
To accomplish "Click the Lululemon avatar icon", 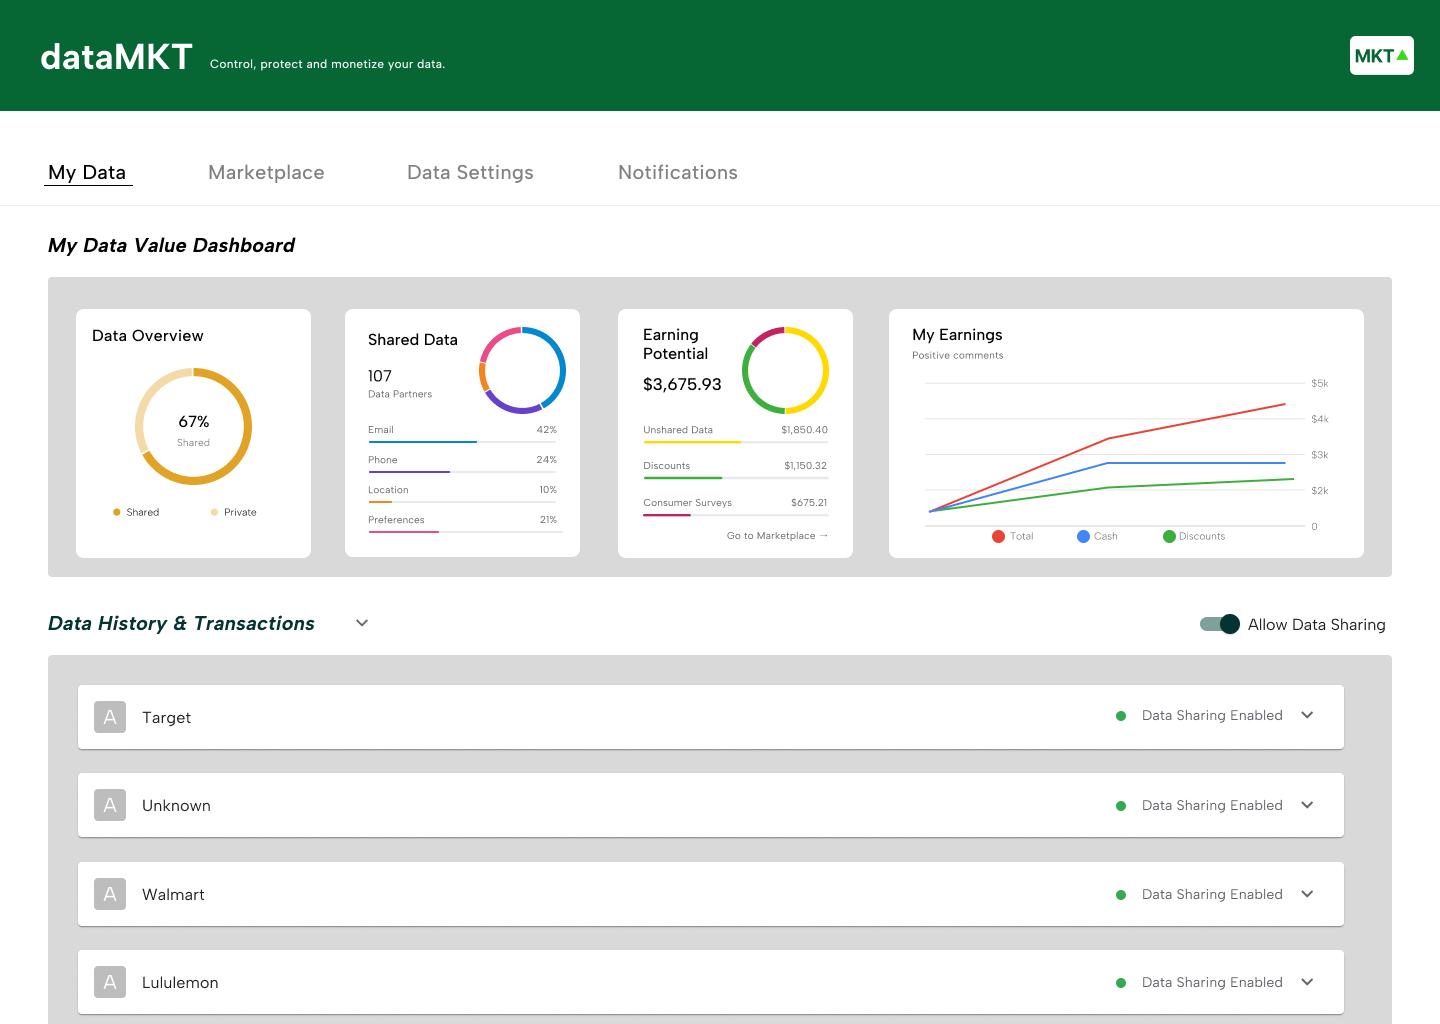I will tap(110, 982).
